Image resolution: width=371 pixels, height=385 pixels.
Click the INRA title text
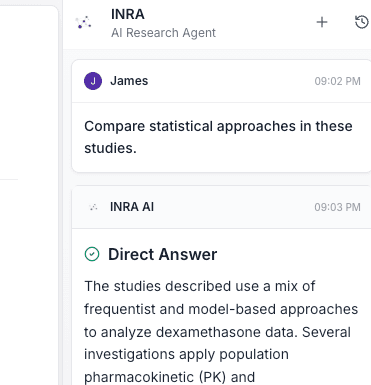[x=128, y=14]
